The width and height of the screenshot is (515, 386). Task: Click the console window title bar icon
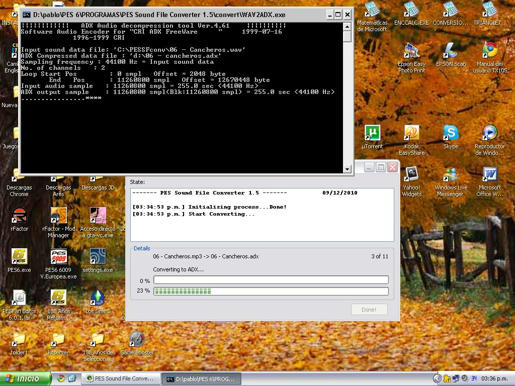[26, 15]
